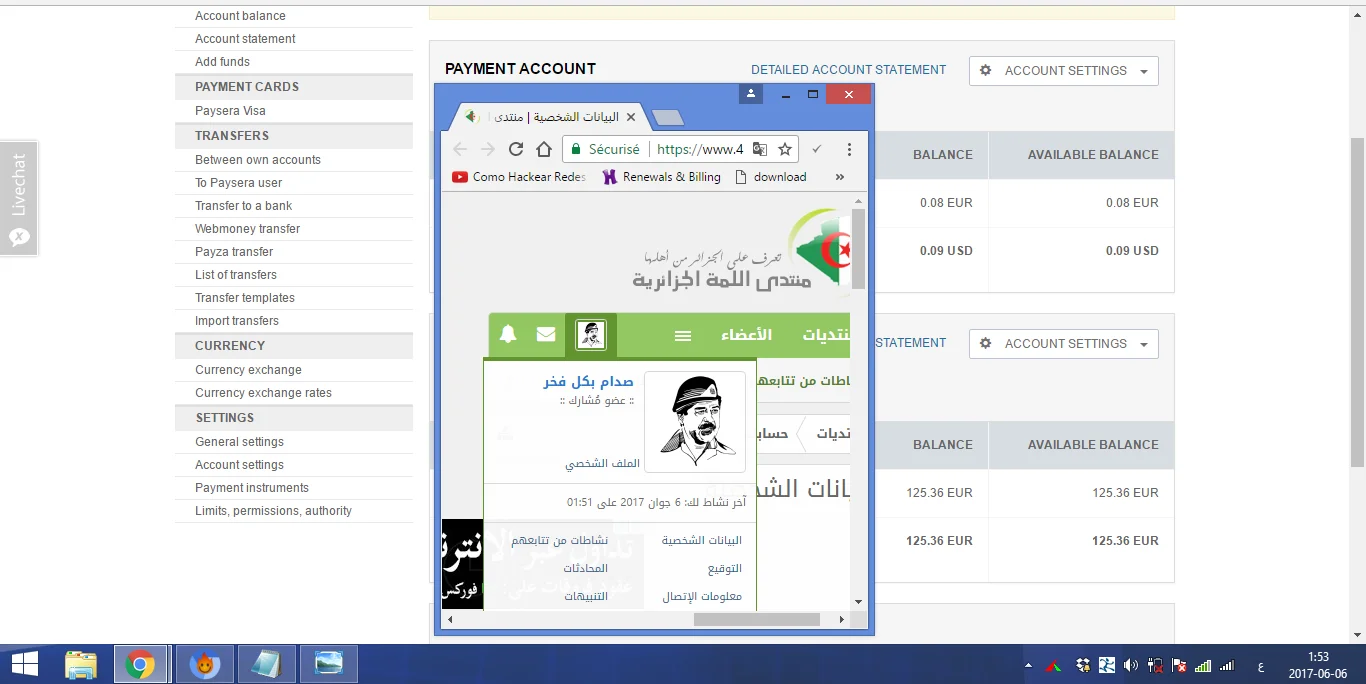Reload the page in the popup browser
1366x684 pixels.
point(516,149)
